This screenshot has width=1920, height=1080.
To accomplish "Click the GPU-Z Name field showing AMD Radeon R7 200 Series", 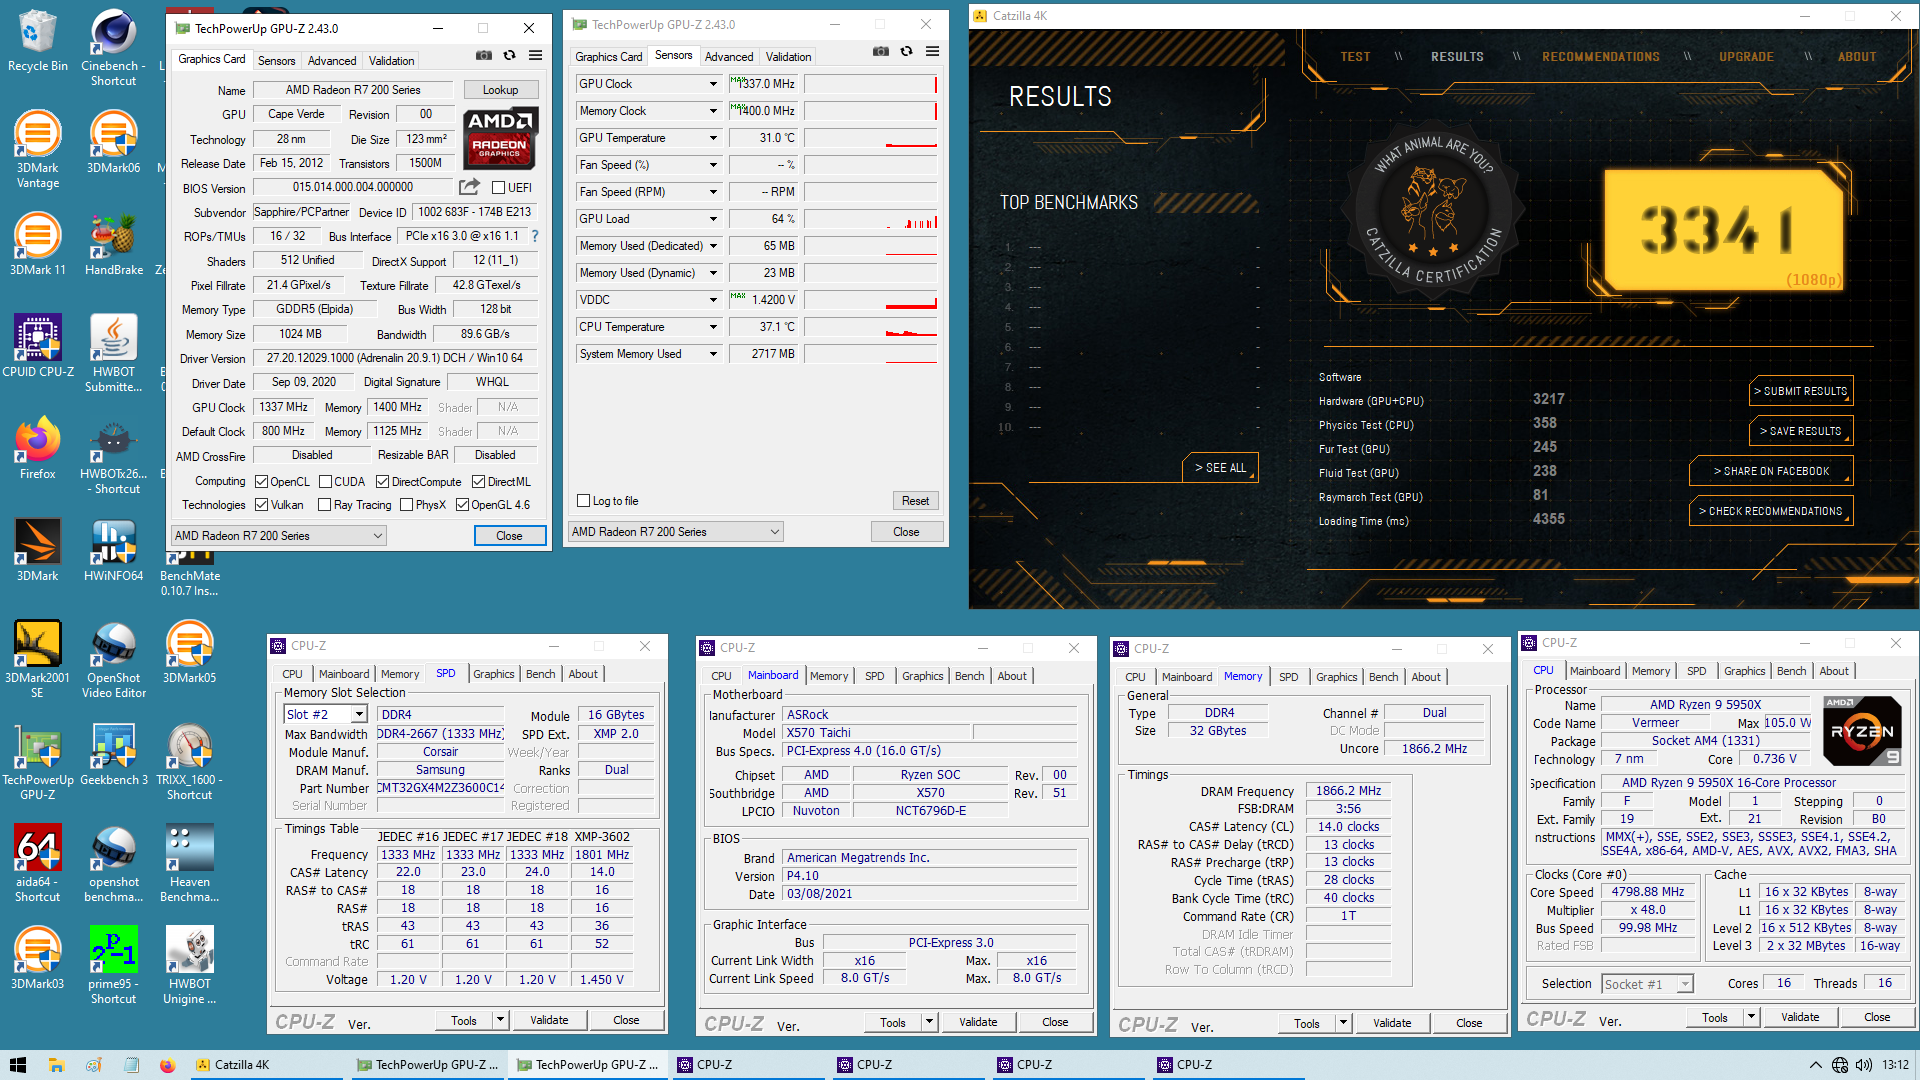I will point(353,90).
